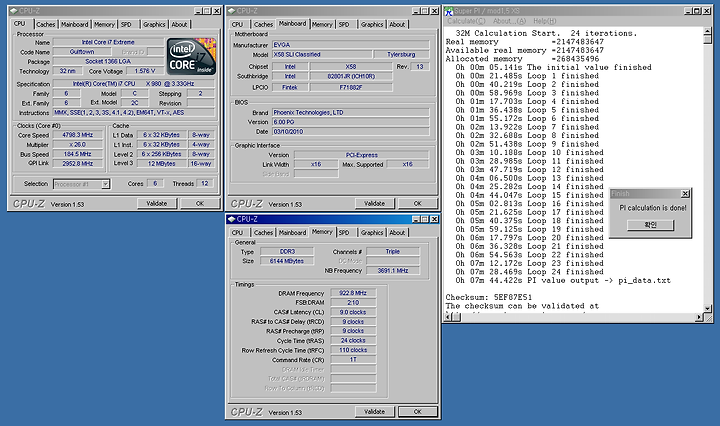720x426 pixels.
Task: Click the Core Voltage value 1.576 V
Action: (x=145, y=71)
